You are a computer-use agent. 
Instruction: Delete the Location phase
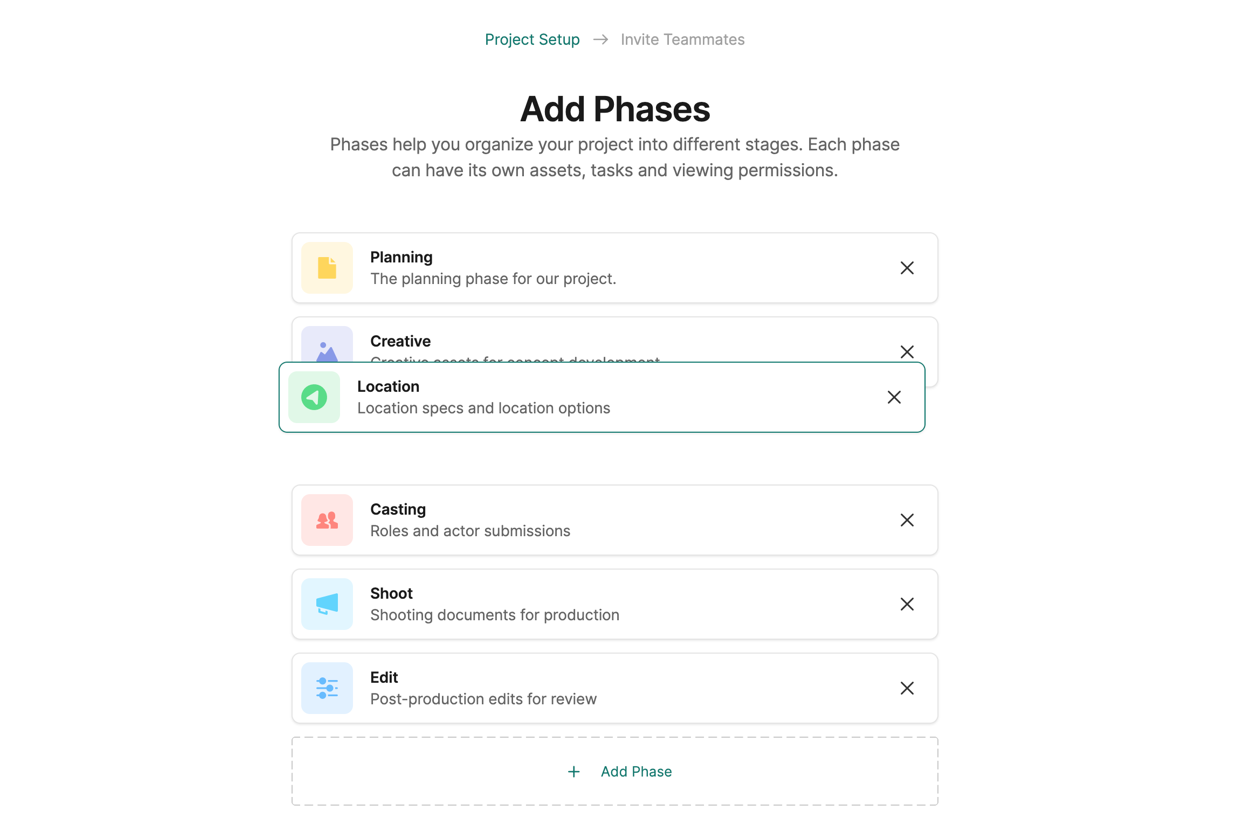coord(894,397)
